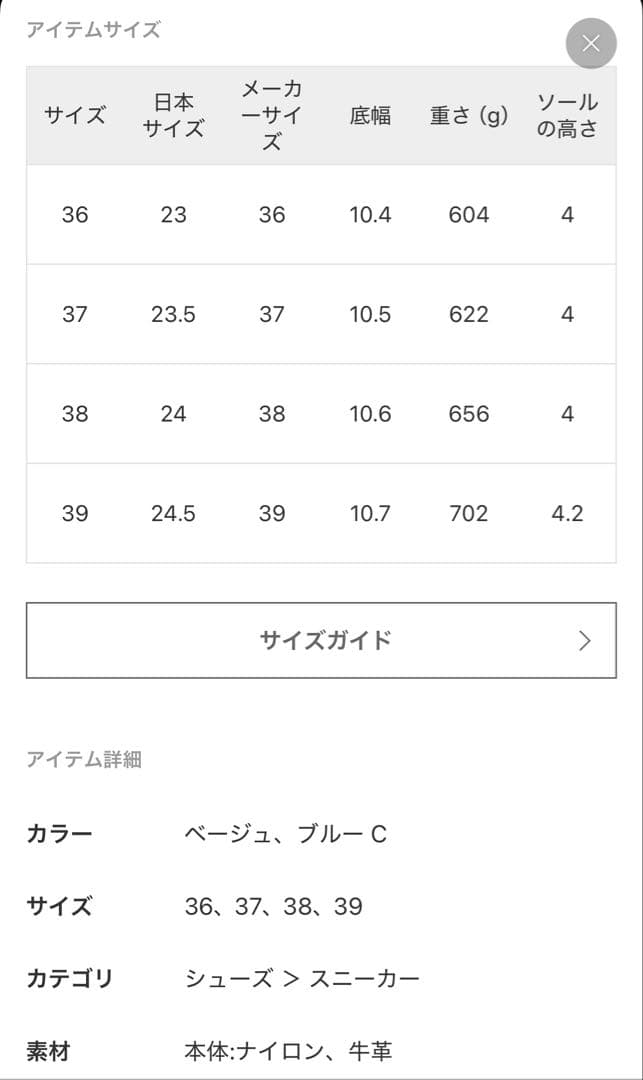The width and height of the screenshot is (643, 1080).
Task: Click the アイテム詳細 section heading
Action: (84, 760)
